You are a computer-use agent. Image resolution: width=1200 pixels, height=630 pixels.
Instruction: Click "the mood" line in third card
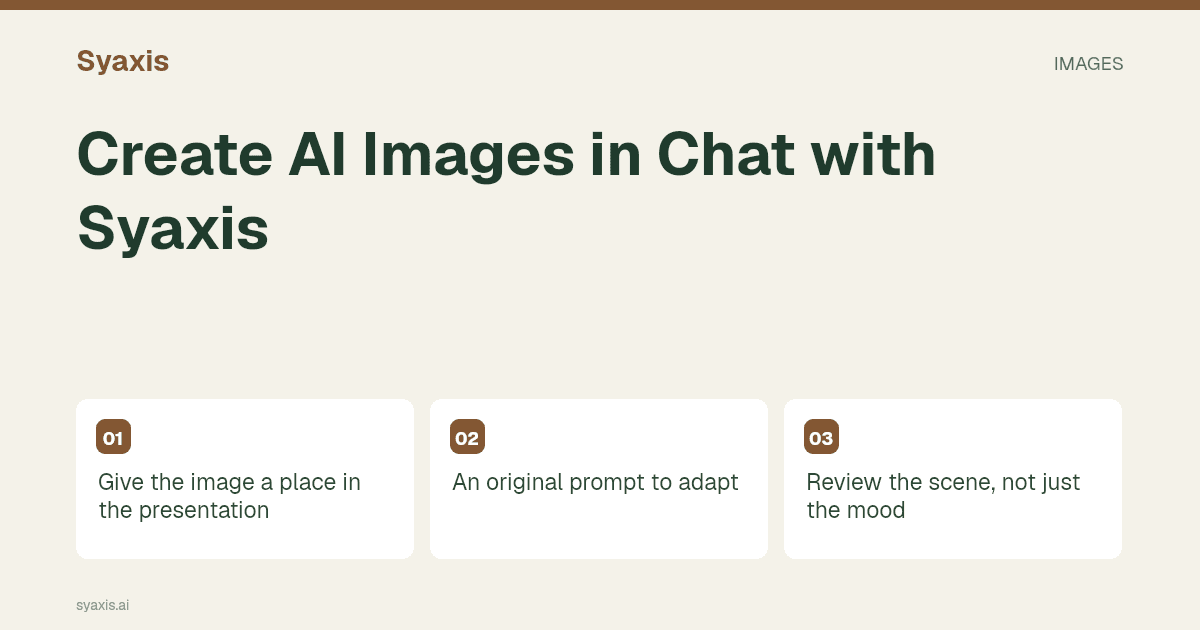pos(856,510)
